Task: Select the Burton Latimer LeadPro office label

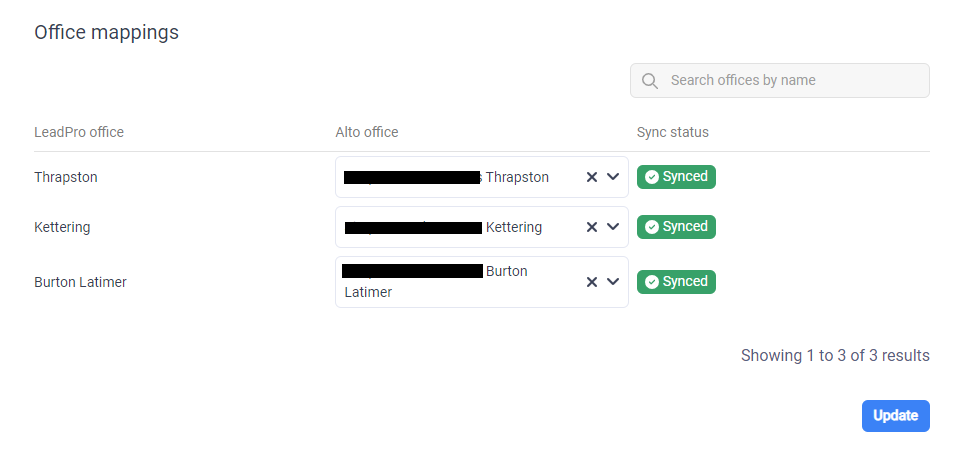Action: tap(80, 282)
